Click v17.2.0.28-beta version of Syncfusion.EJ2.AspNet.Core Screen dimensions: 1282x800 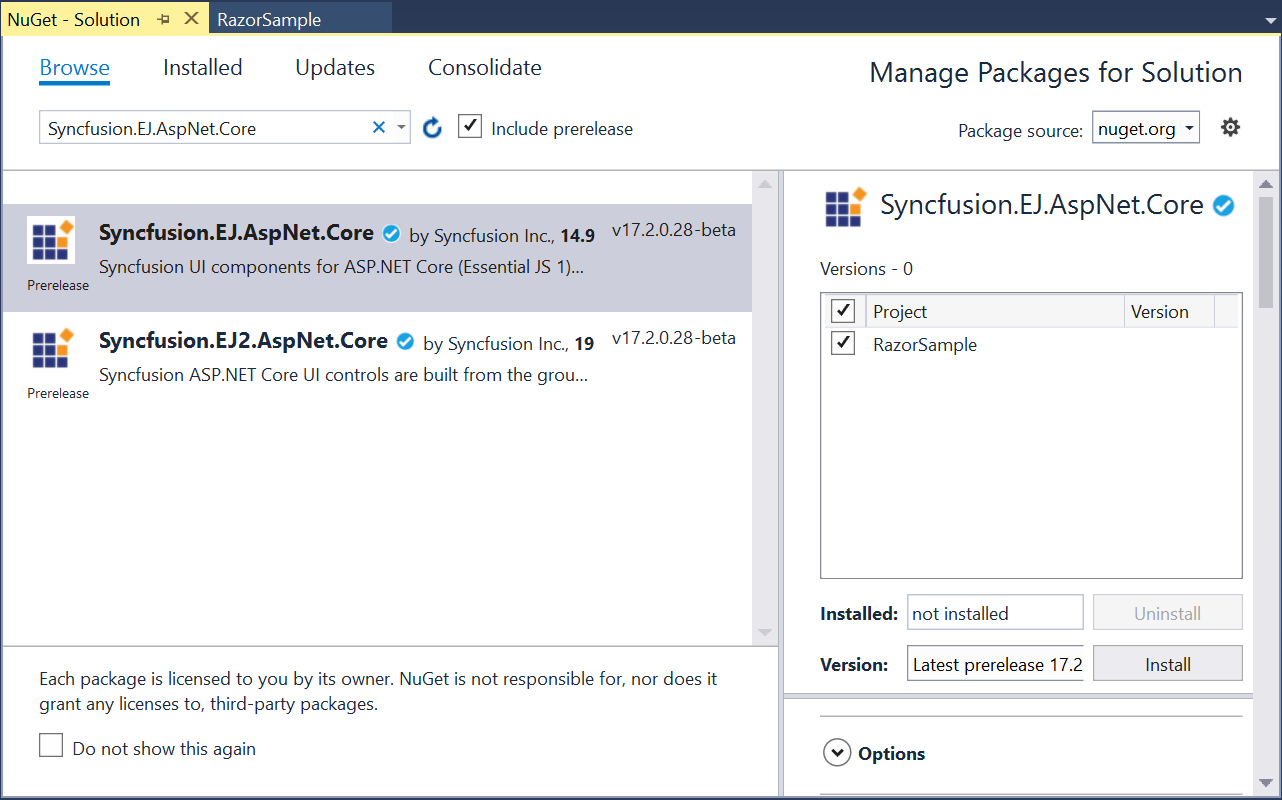674,338
